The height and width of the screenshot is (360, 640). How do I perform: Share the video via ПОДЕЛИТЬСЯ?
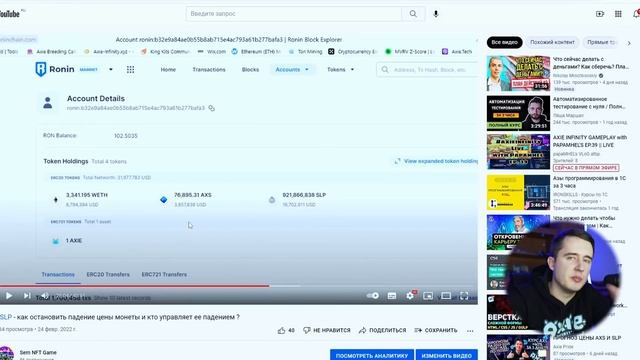382,330
